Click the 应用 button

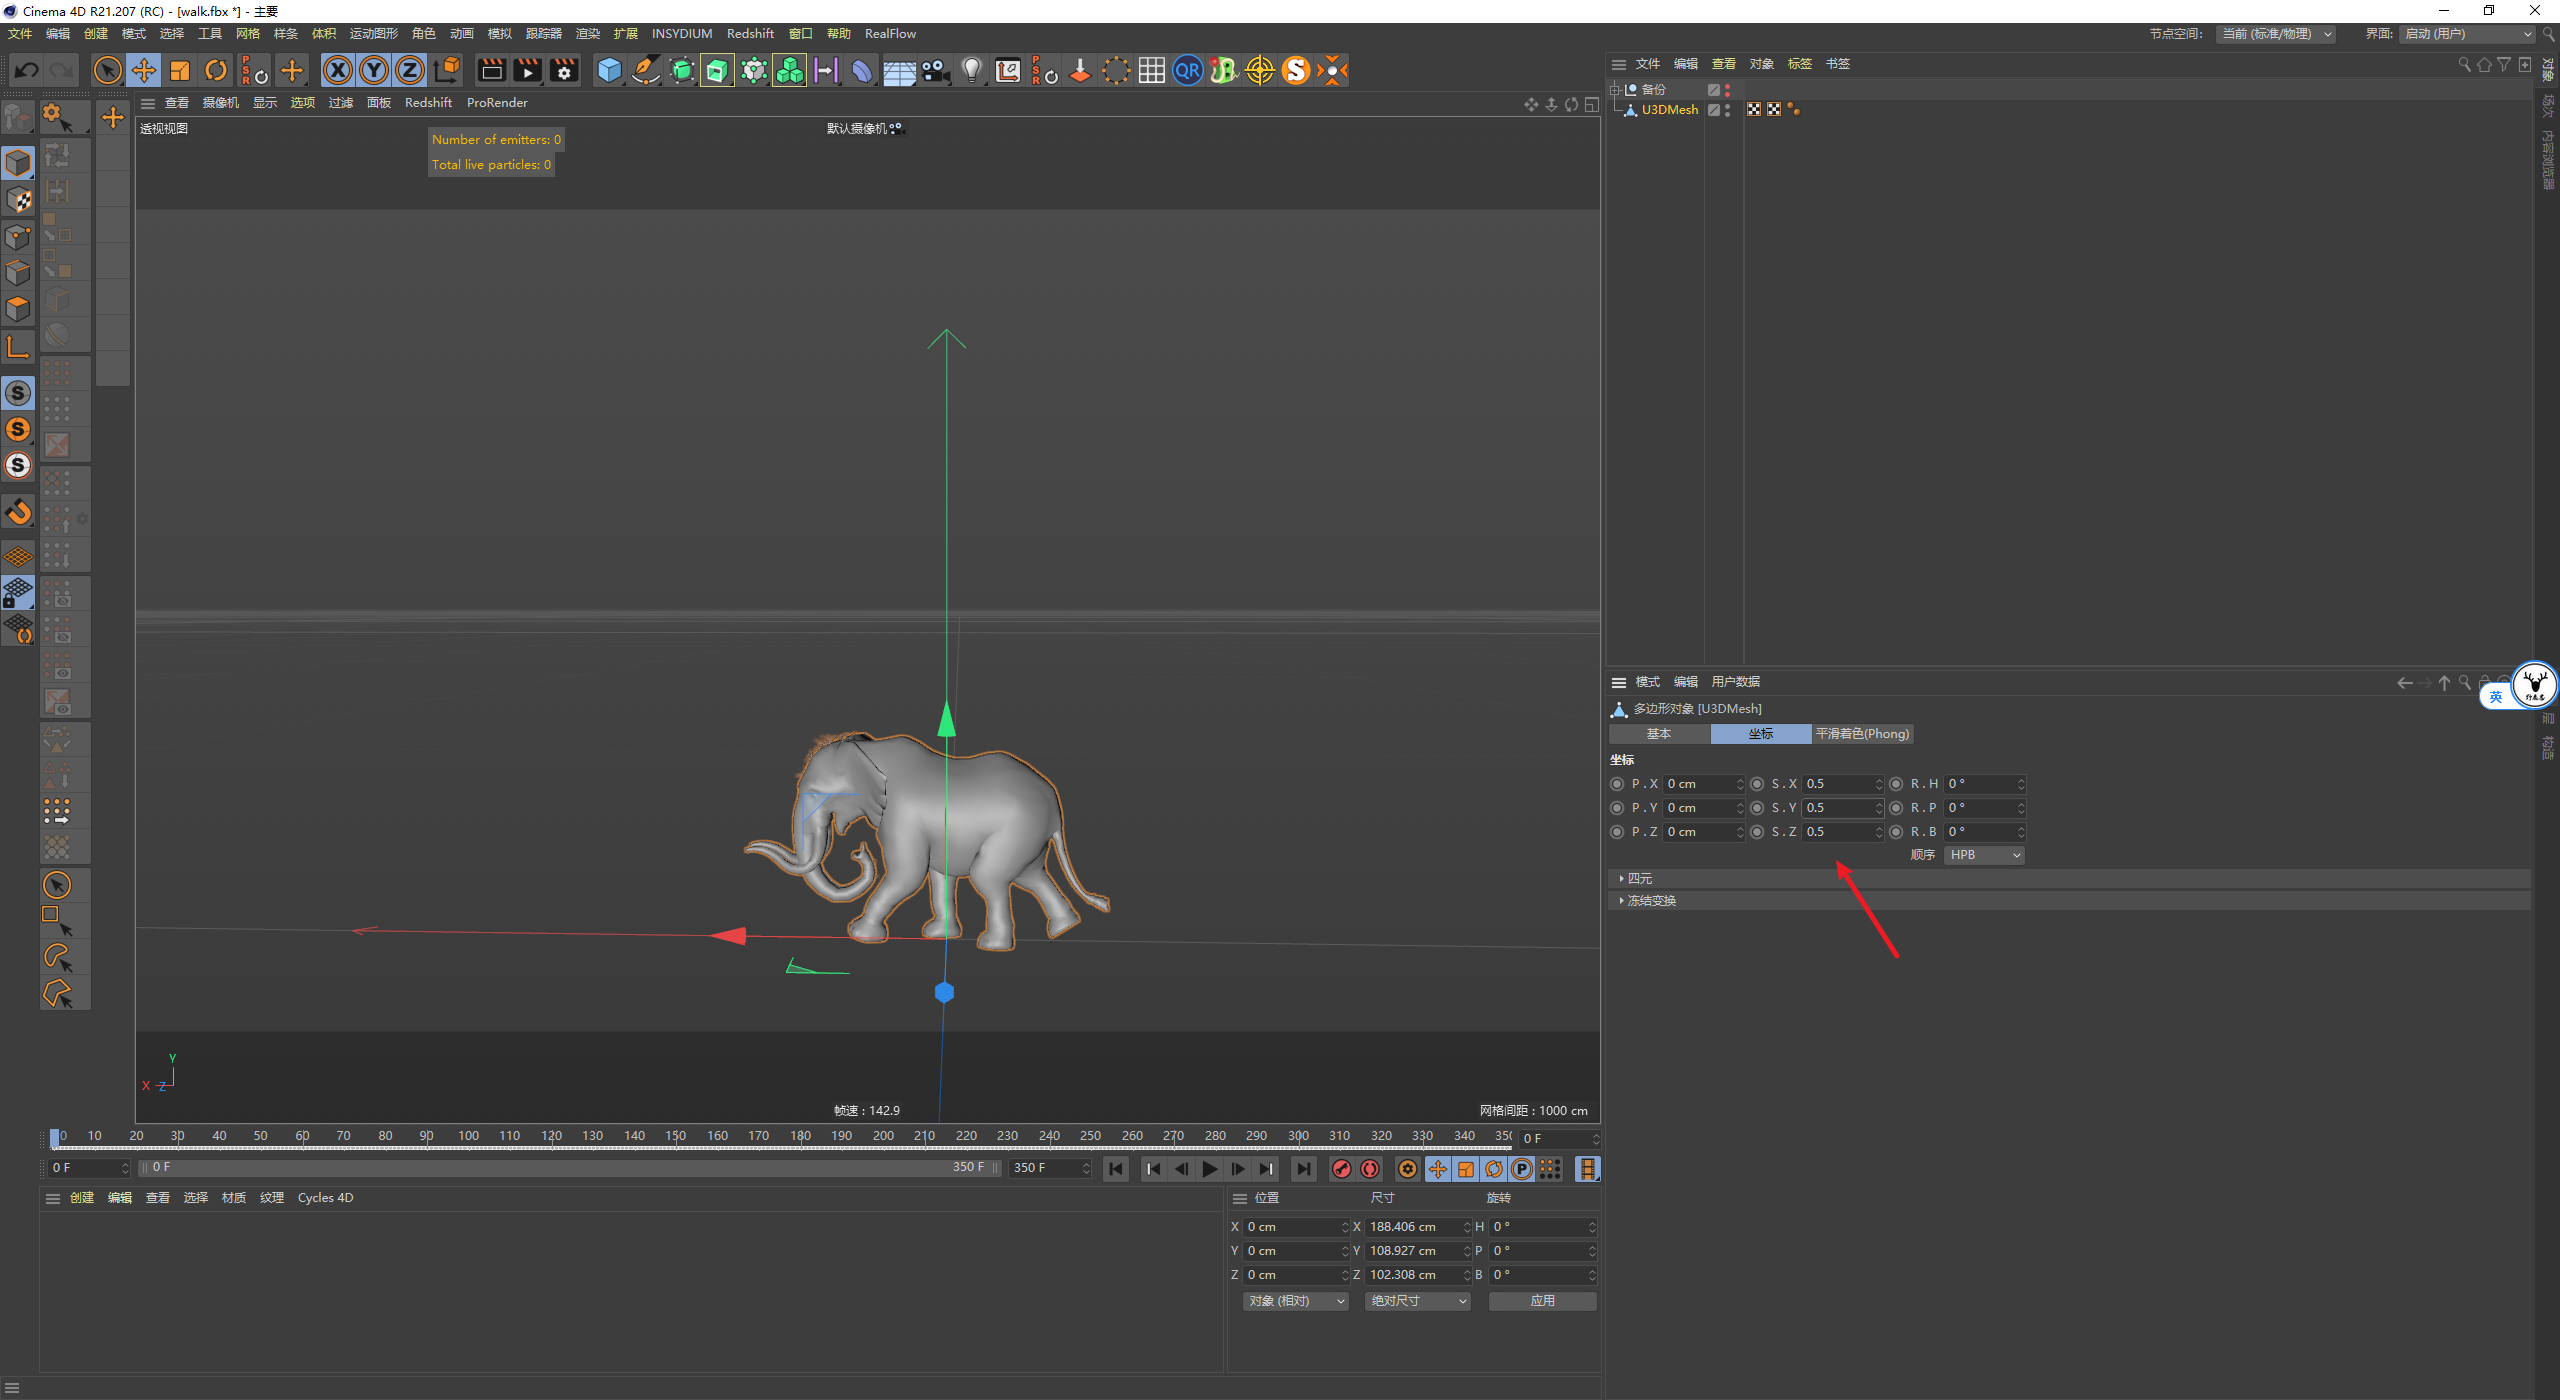(x=1542, y=1301)
